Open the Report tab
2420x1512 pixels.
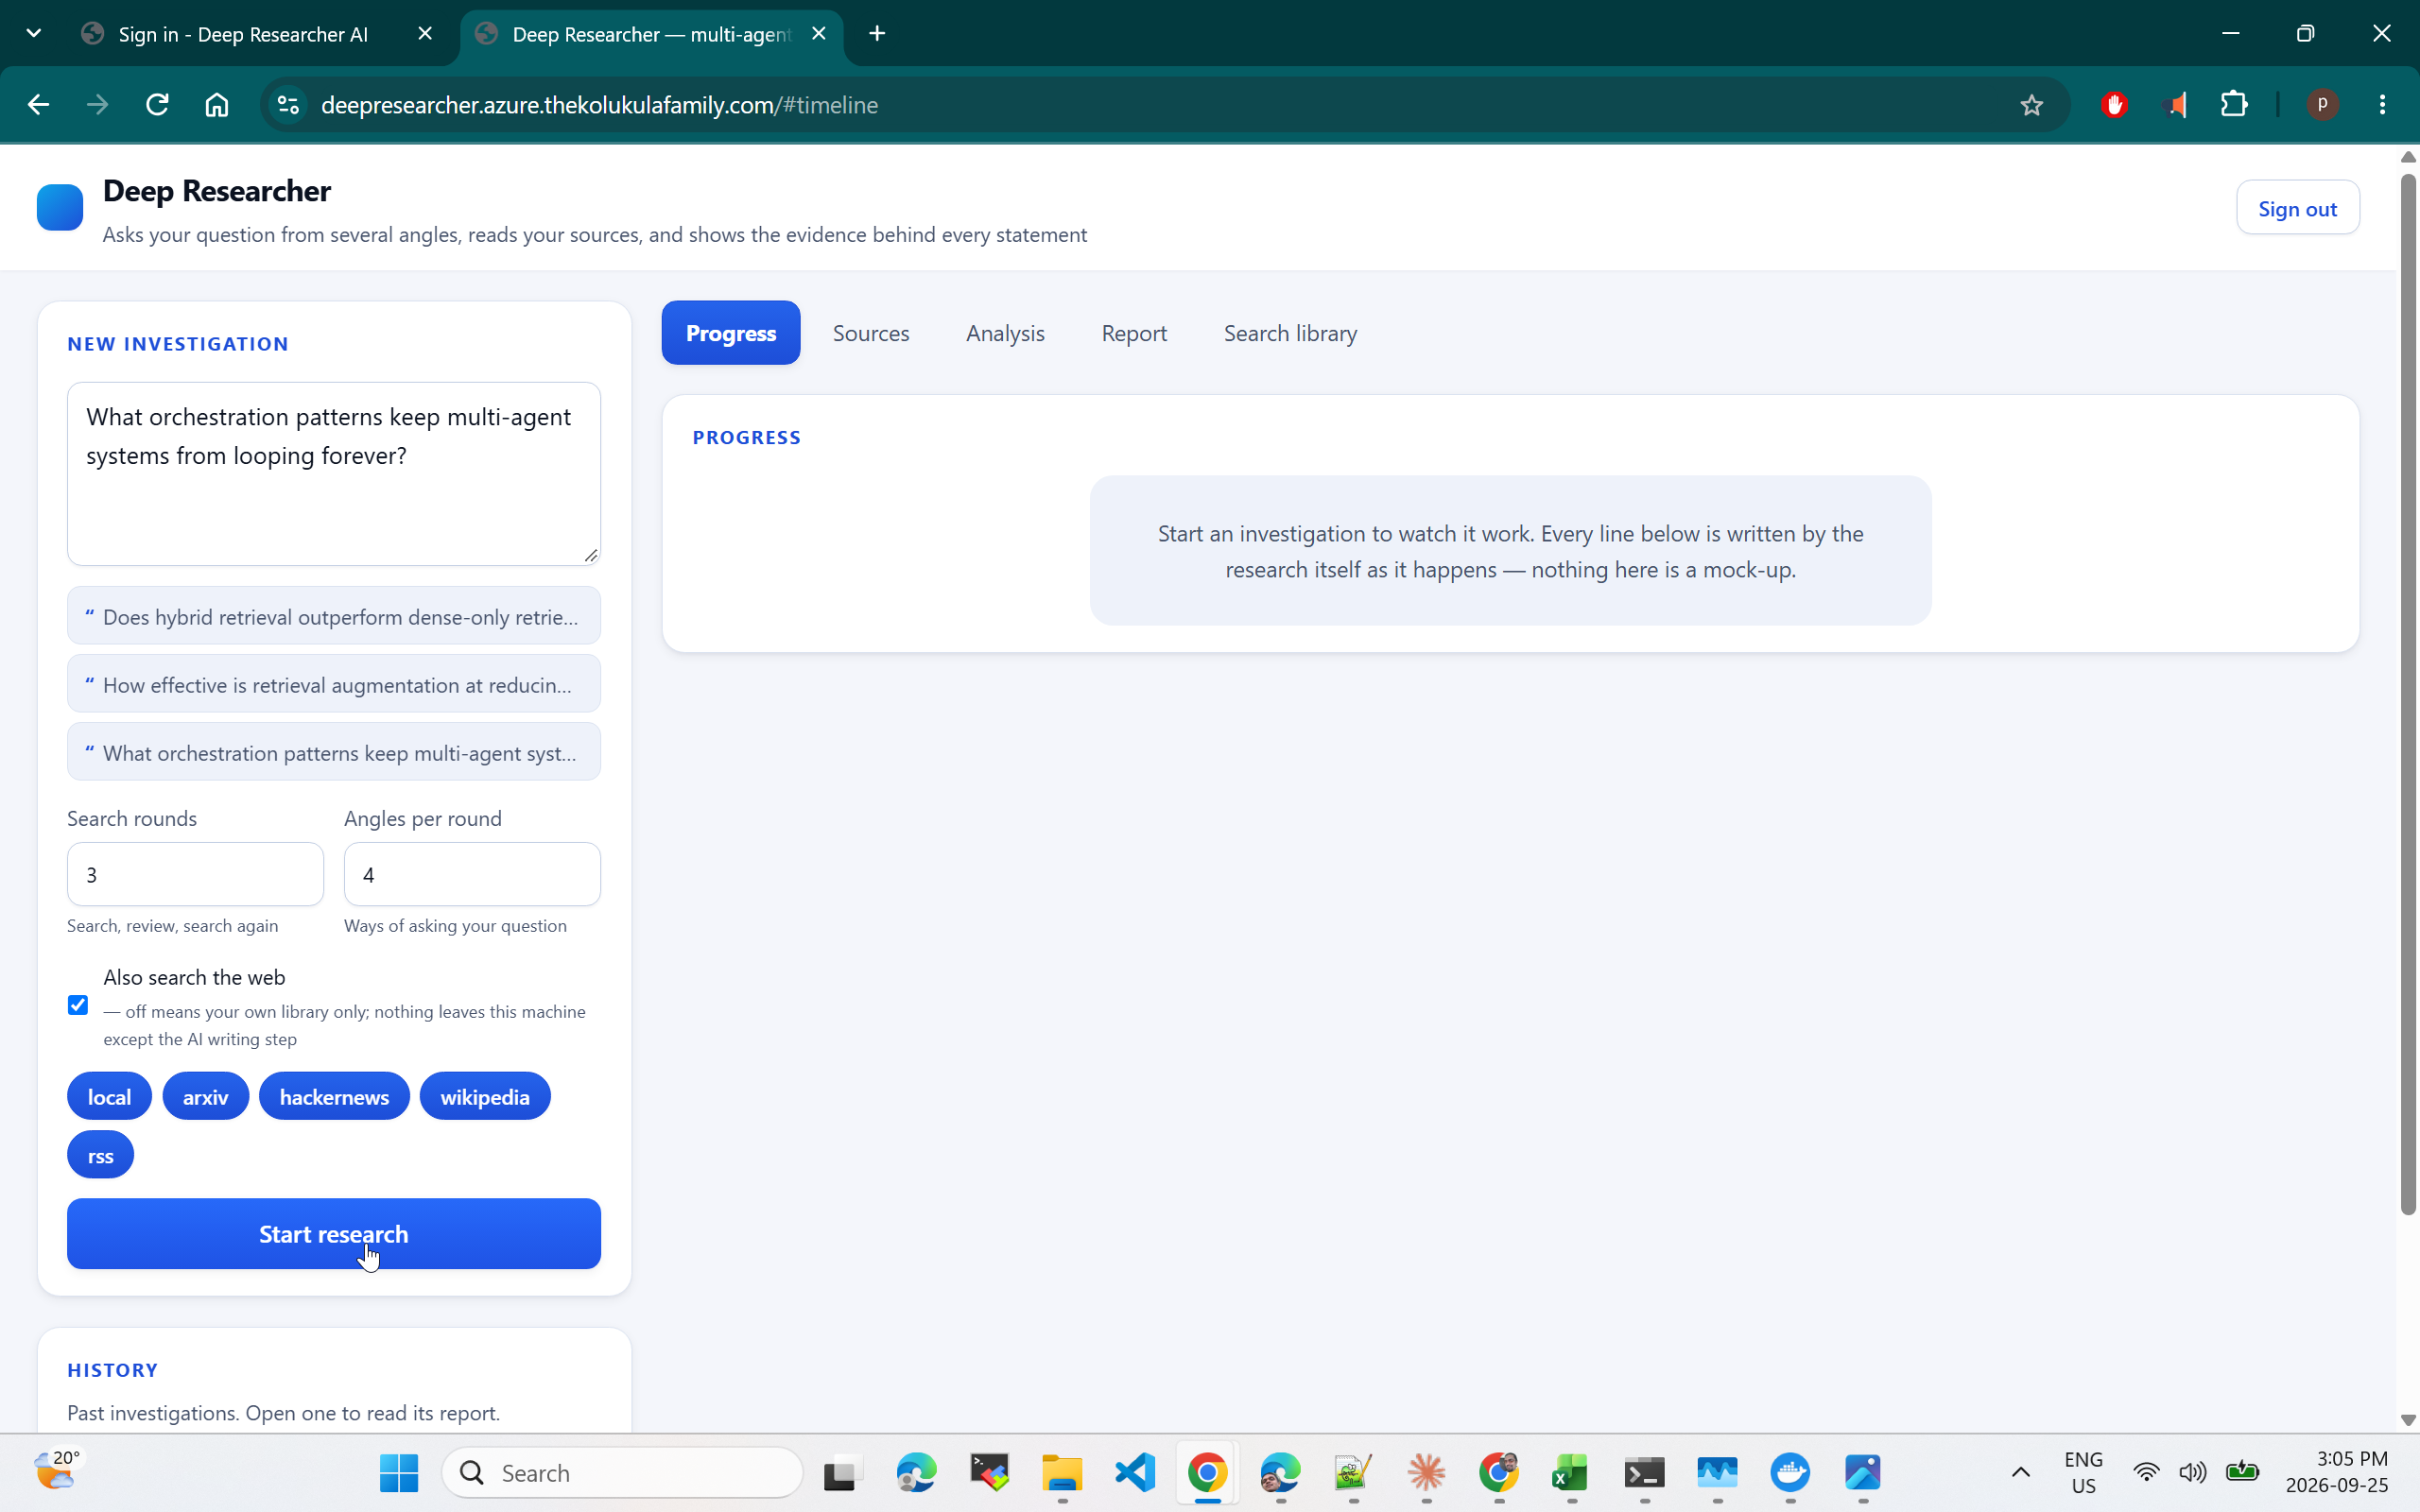point(1134,333)
